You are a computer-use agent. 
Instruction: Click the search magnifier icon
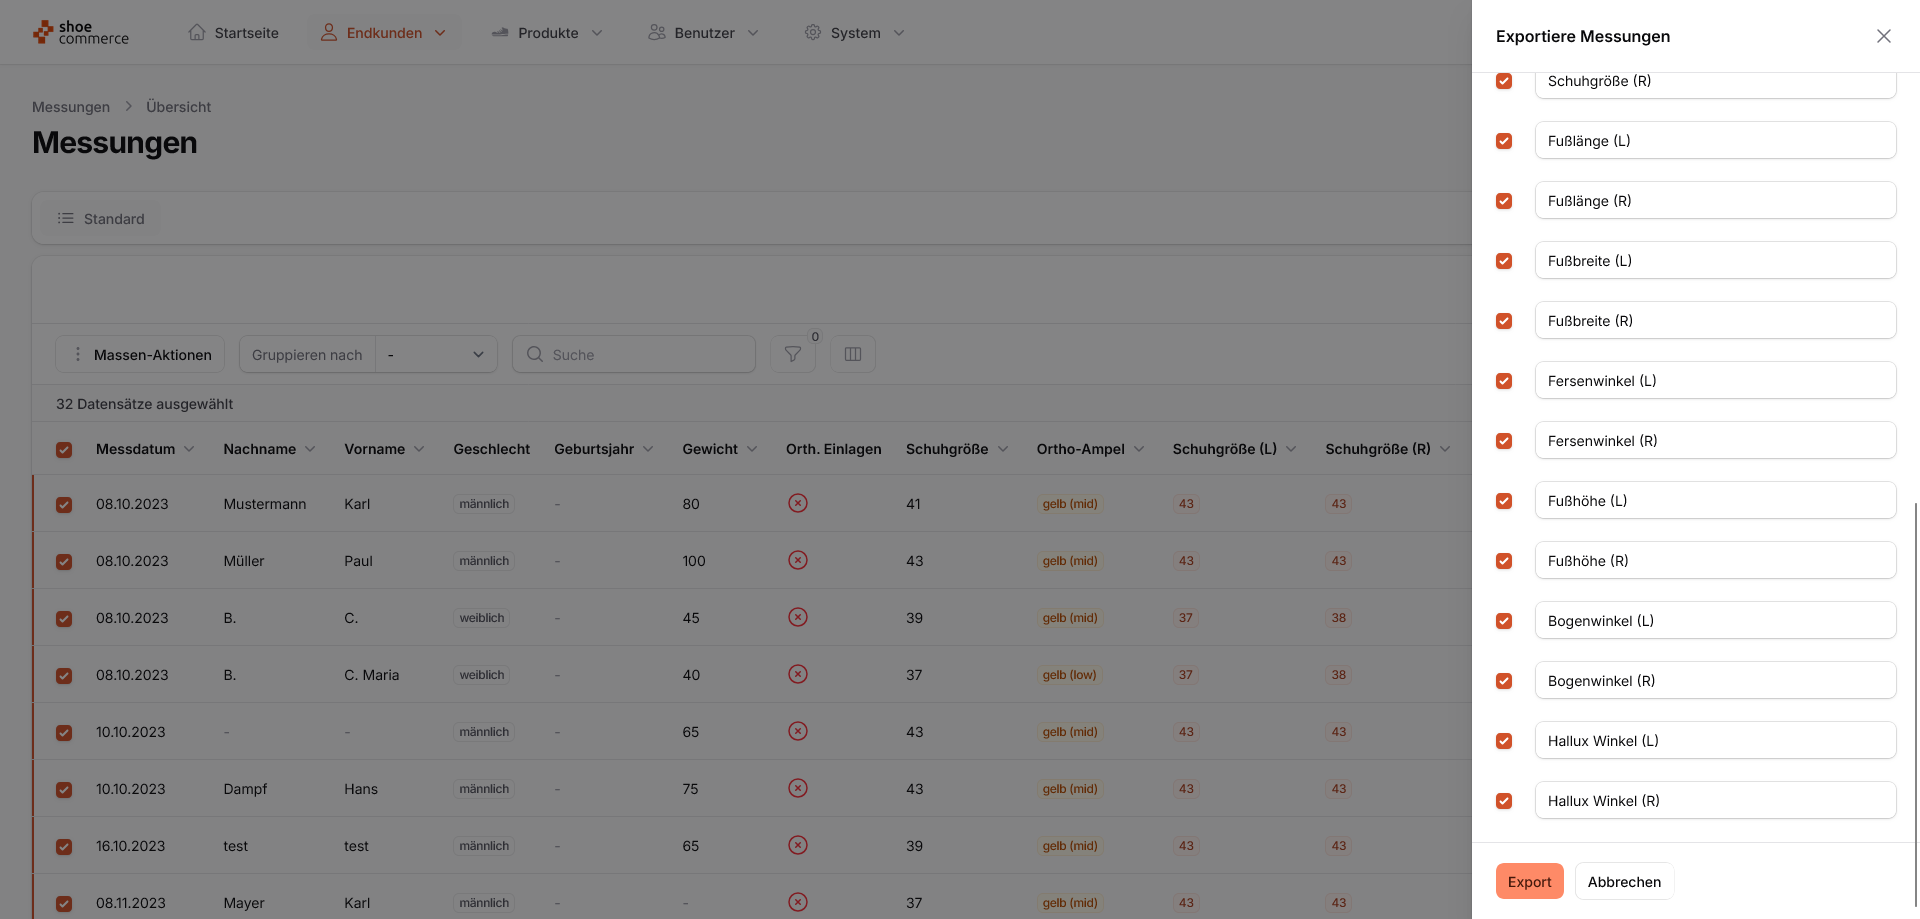[535, 354]
